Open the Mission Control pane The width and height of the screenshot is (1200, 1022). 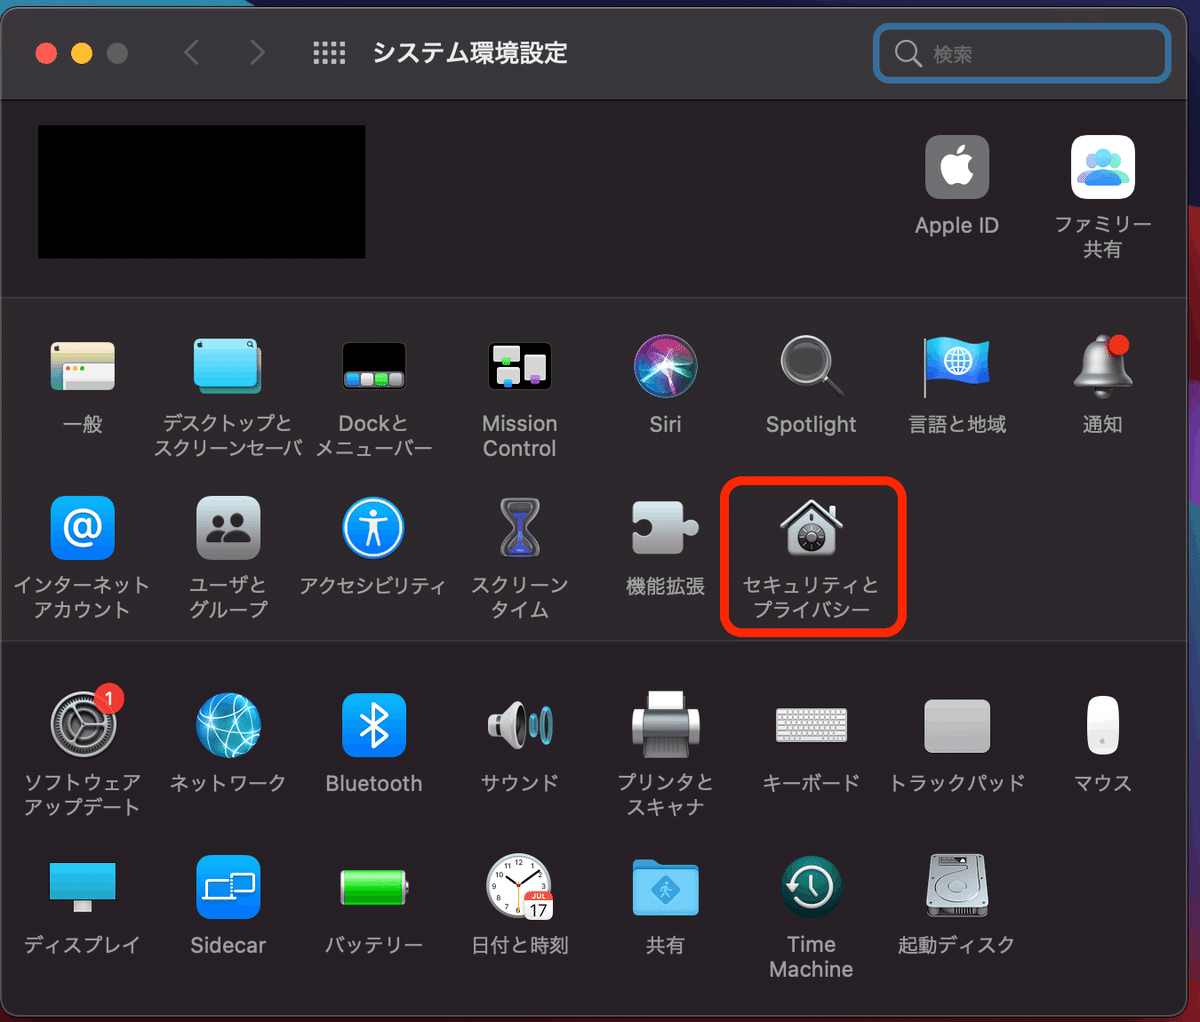point(519,366)
